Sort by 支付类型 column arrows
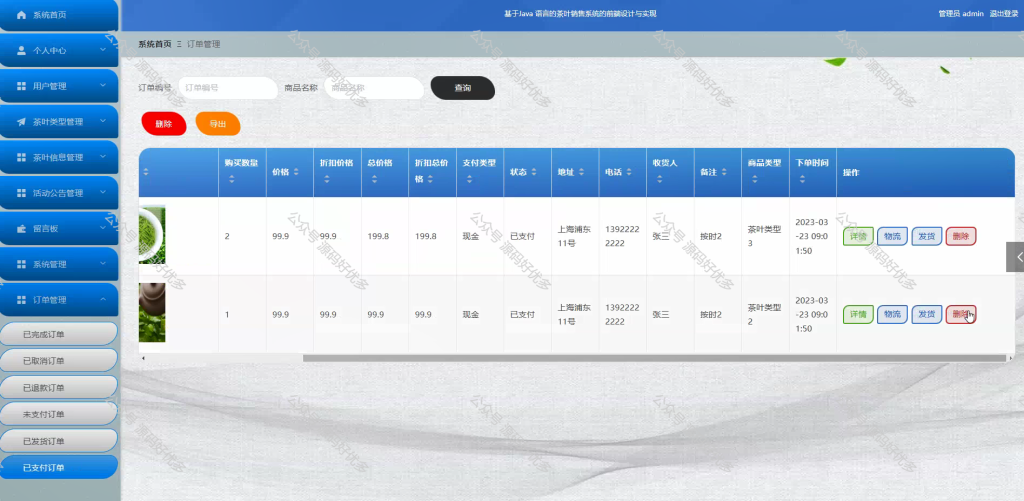This screenshot has height=501, width=1024. click(x=470, y=179)
